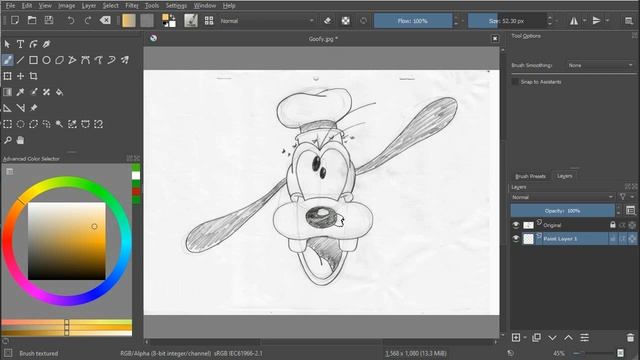Select the Color Picker eyedropper tool
The width and height of the screenshot is (640, 360).
pyautogui.click(x=20, y=92)
